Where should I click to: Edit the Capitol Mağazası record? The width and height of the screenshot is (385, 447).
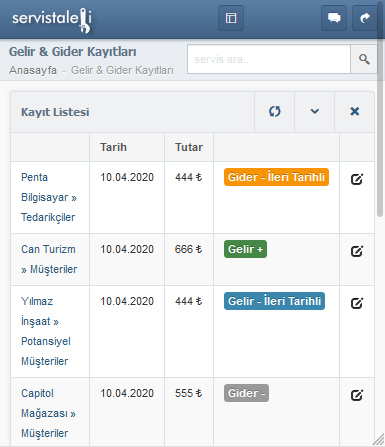point(357,395)
